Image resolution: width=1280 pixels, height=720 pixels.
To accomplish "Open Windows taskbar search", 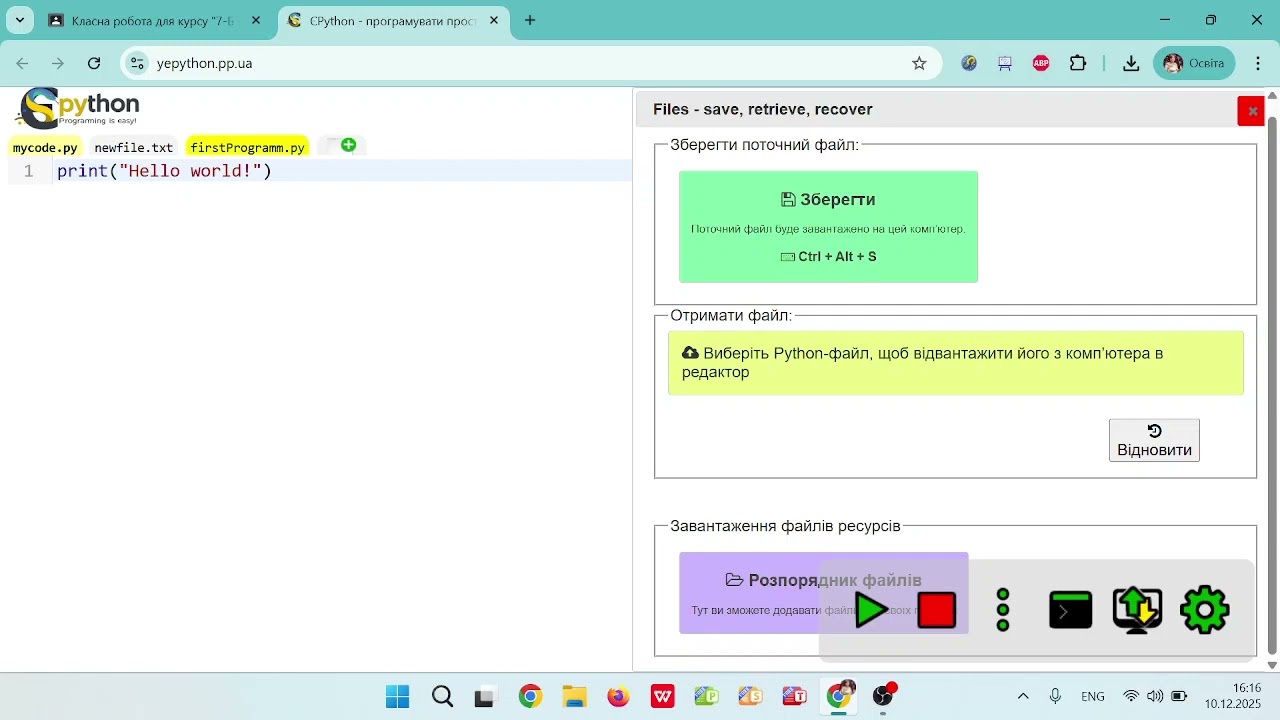I will (x=442, y=696).
